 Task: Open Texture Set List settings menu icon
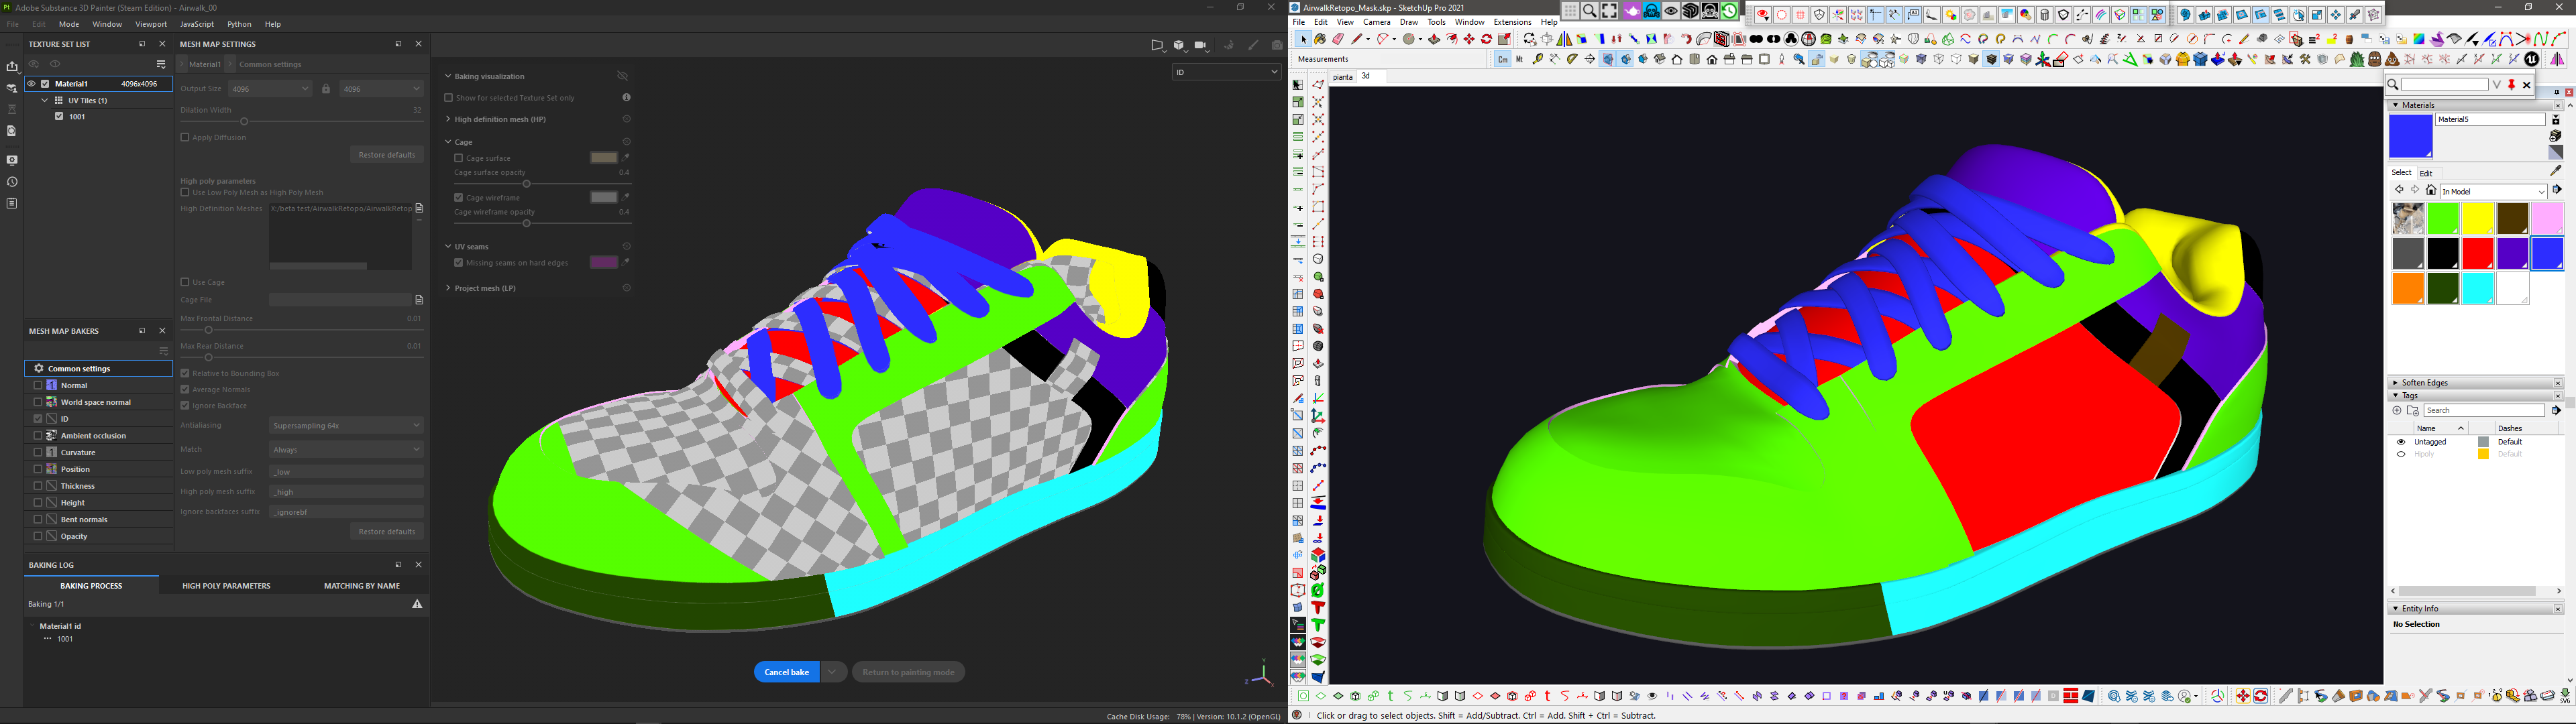(161, 64)
